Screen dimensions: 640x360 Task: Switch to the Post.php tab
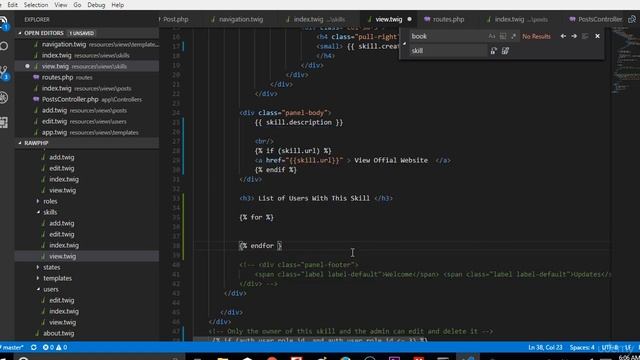tap(176, 19)
